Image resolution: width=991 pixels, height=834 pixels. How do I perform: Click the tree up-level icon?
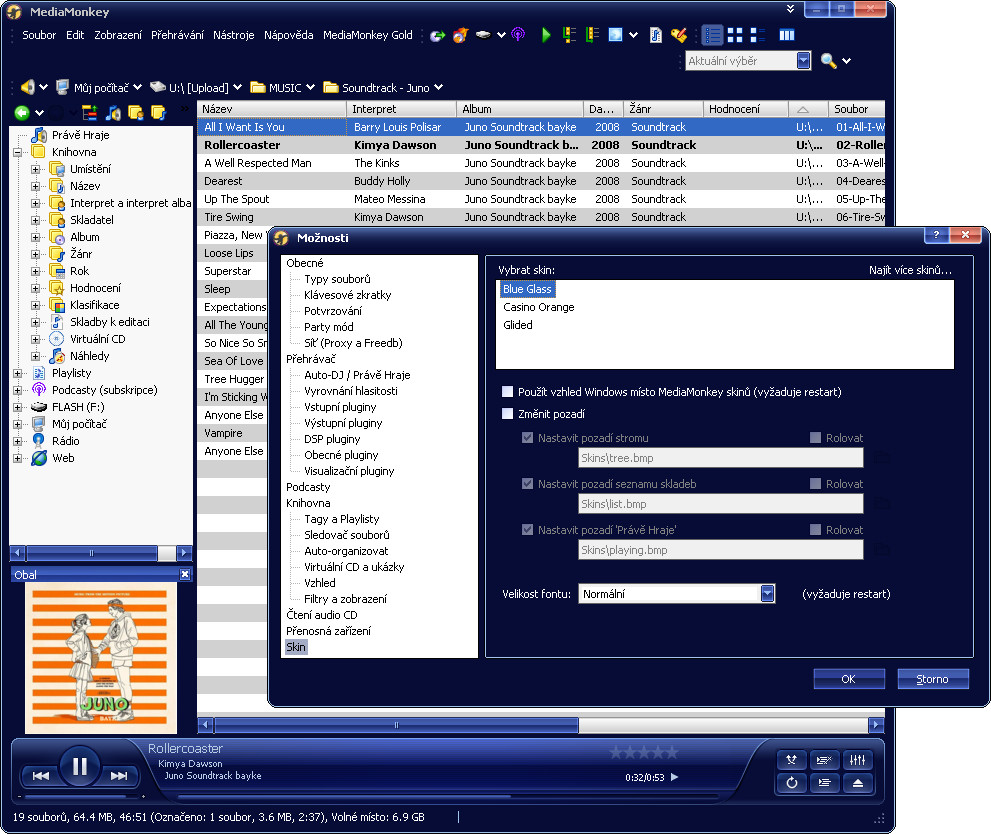[x=90, y=112]
